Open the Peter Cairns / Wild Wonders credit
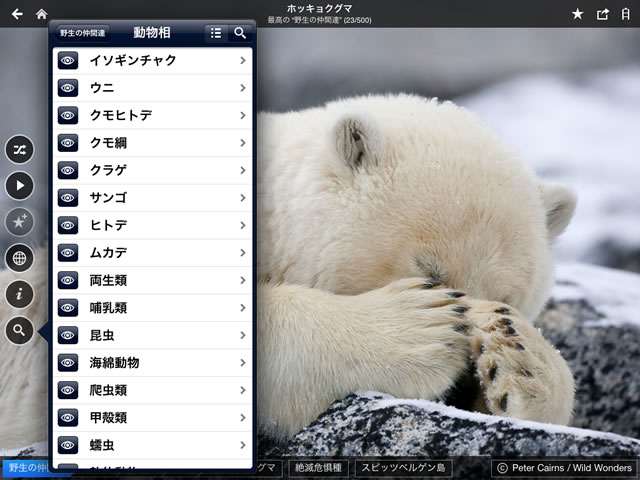 (564, 468)
